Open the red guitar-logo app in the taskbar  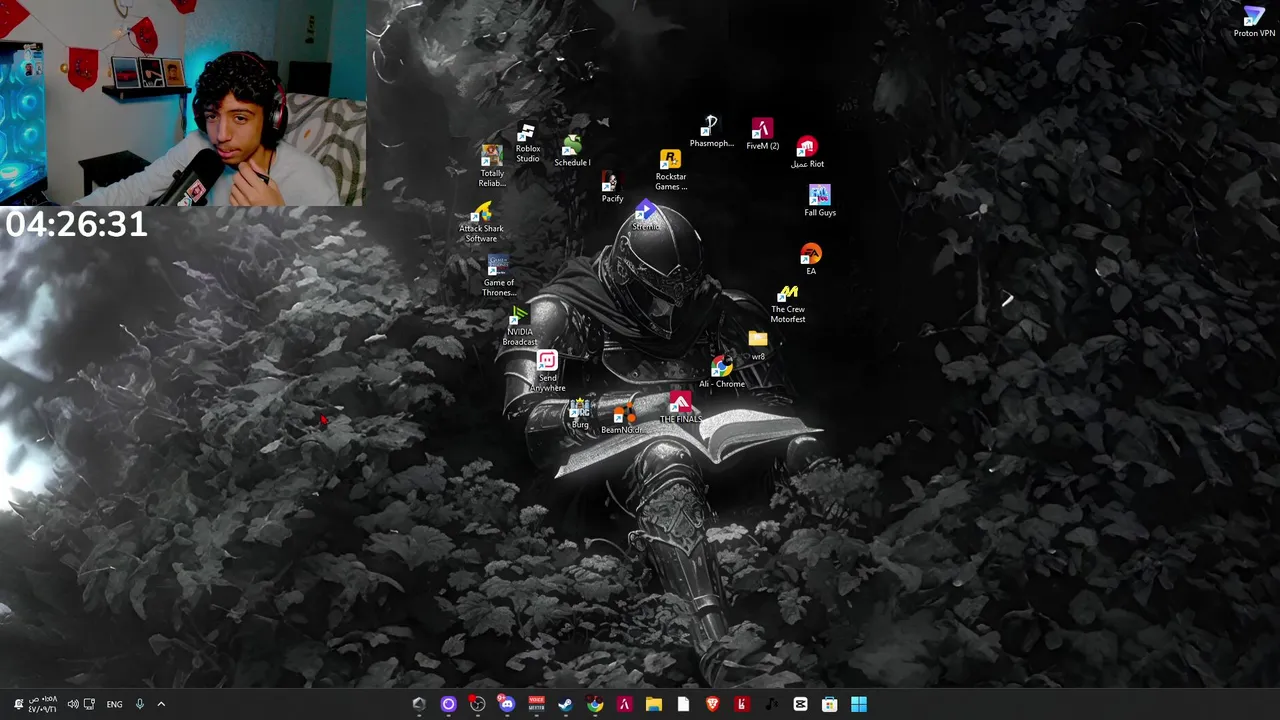[741, 704]
